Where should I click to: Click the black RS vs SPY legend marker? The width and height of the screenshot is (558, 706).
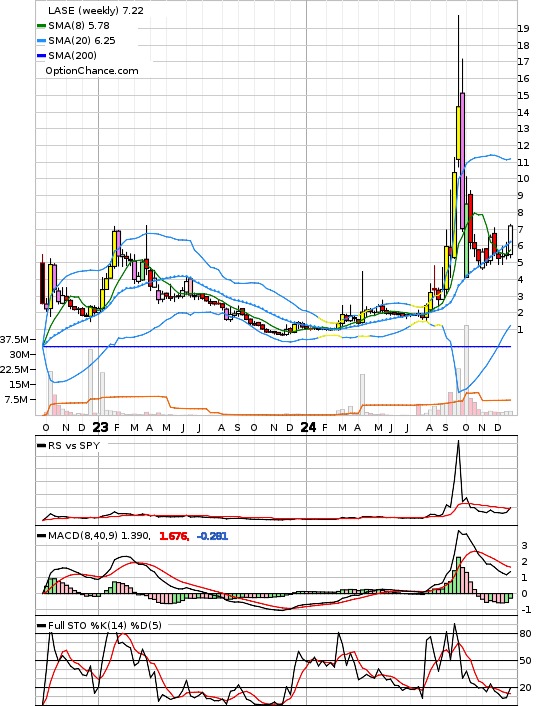pos(41,446)
